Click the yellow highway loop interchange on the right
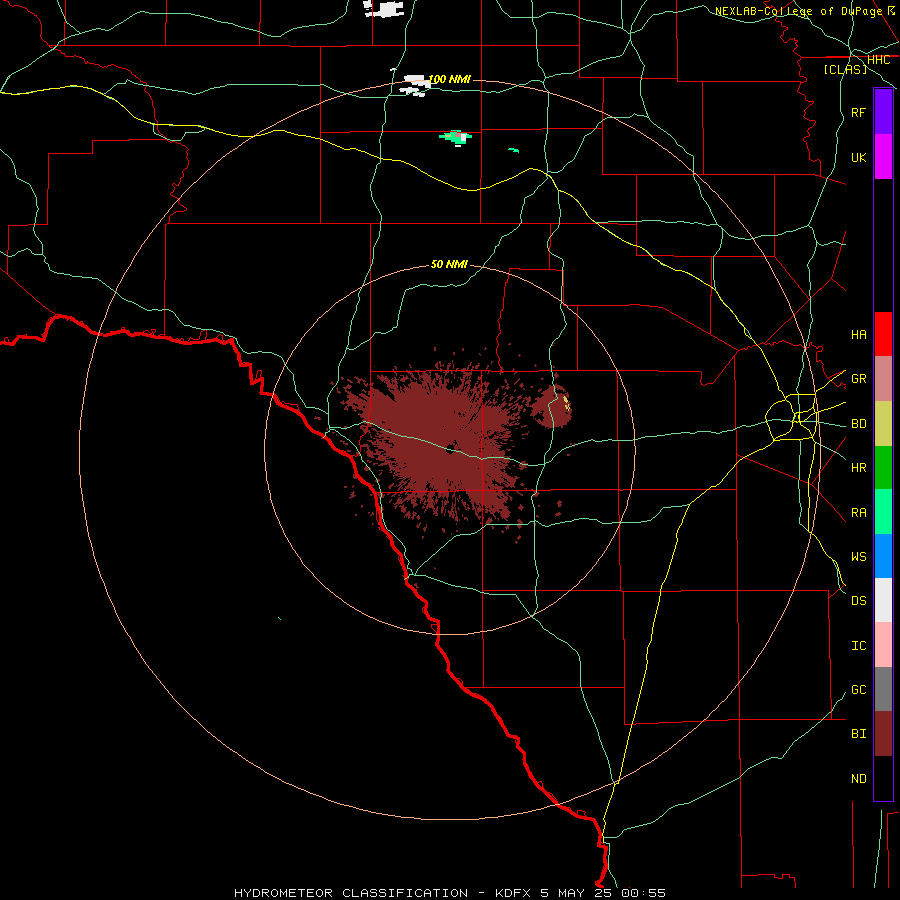Screen dimensions: 900x900 pyautogui.click(x=792, y=417)
